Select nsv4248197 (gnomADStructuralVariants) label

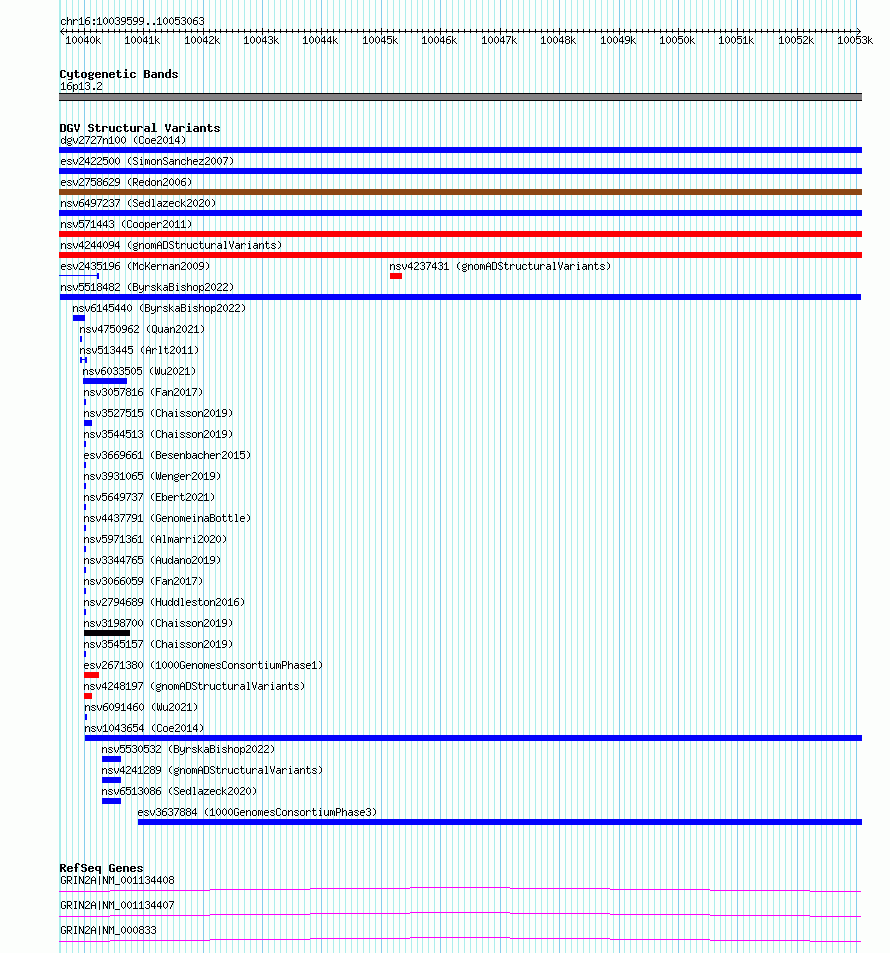194,686
